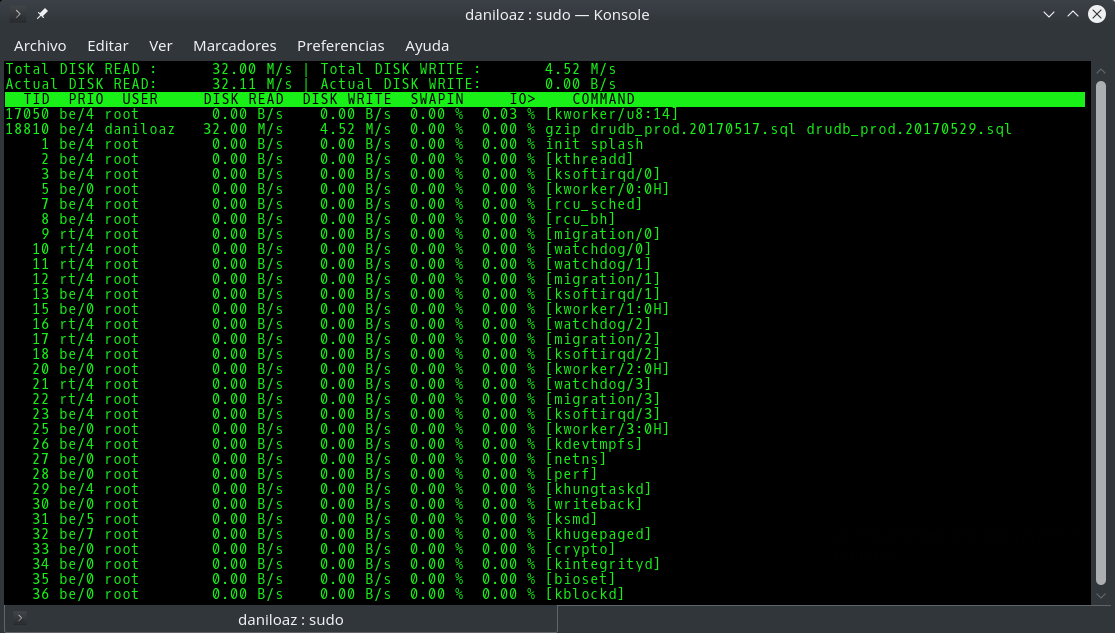Open the Marcadores menu
This screenshot has height=633, width=1115.
tap(234, 46)
